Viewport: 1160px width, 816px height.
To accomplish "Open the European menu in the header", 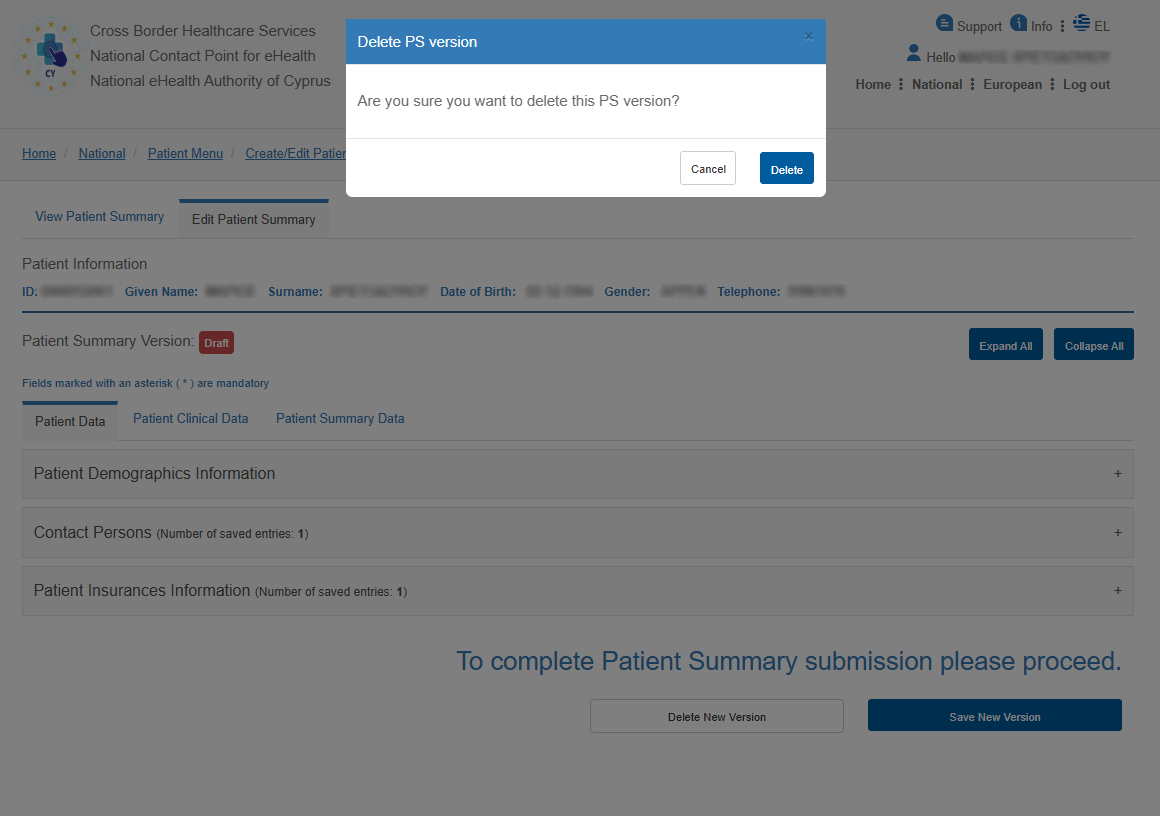I will [x=1012, y=85].
